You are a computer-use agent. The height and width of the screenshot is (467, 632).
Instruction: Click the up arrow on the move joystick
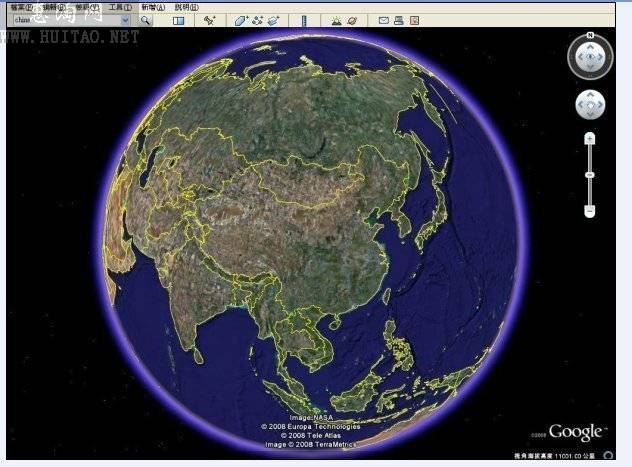coord(590,94)
